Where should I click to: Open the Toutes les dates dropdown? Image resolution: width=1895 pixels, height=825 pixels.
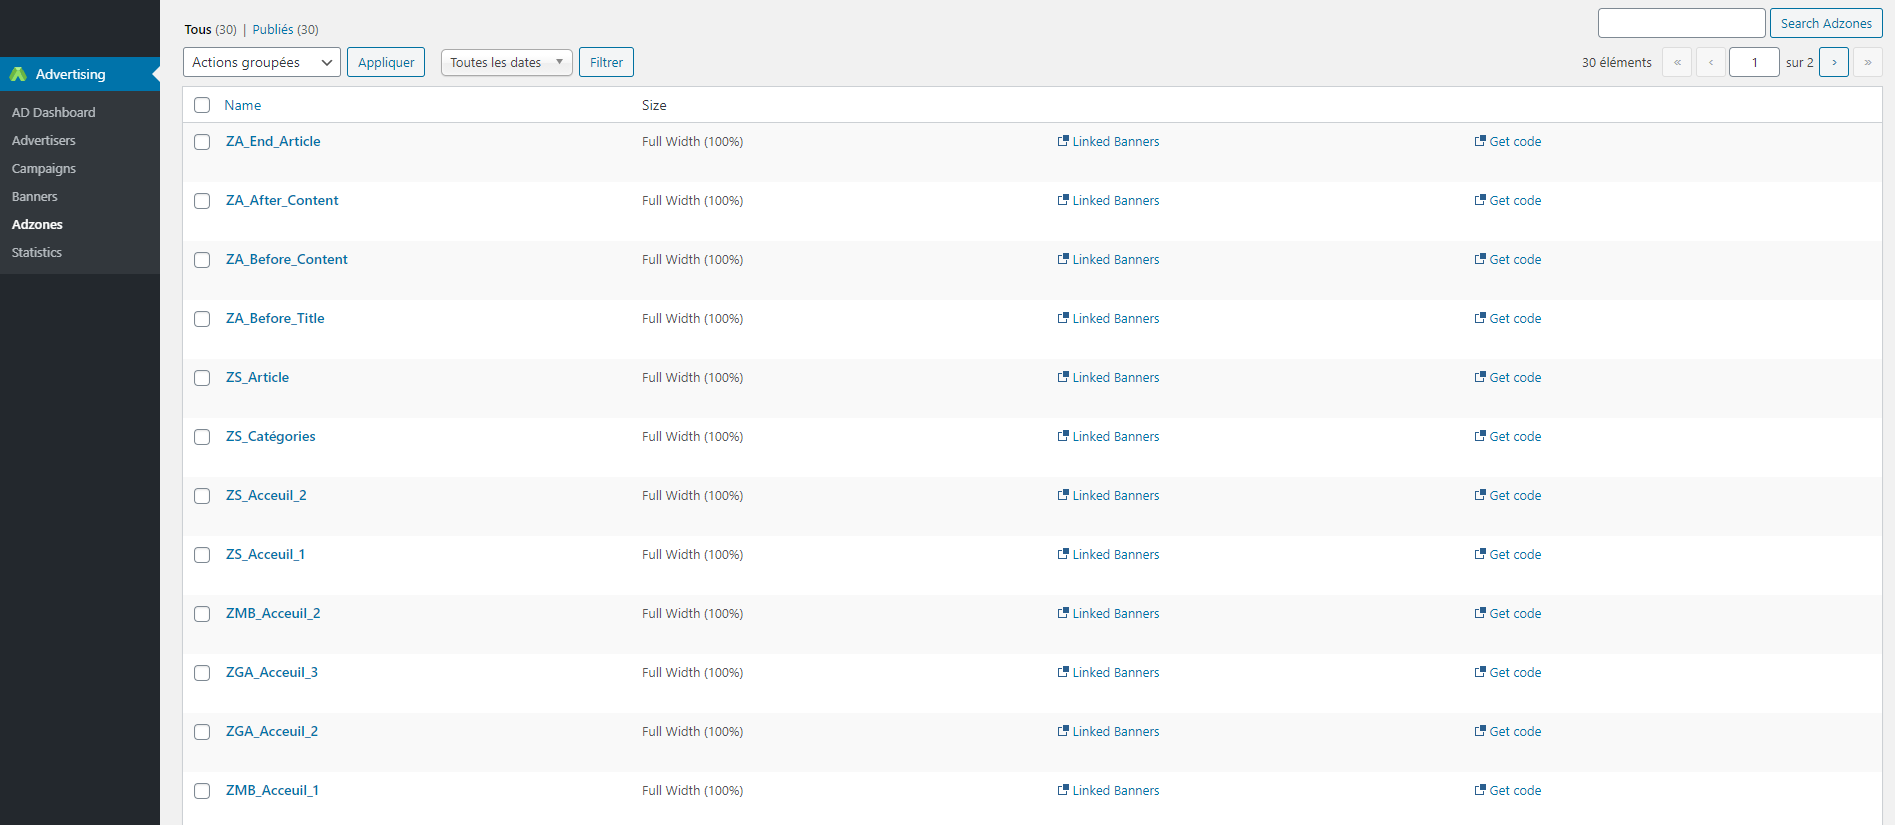click(506, 62)
